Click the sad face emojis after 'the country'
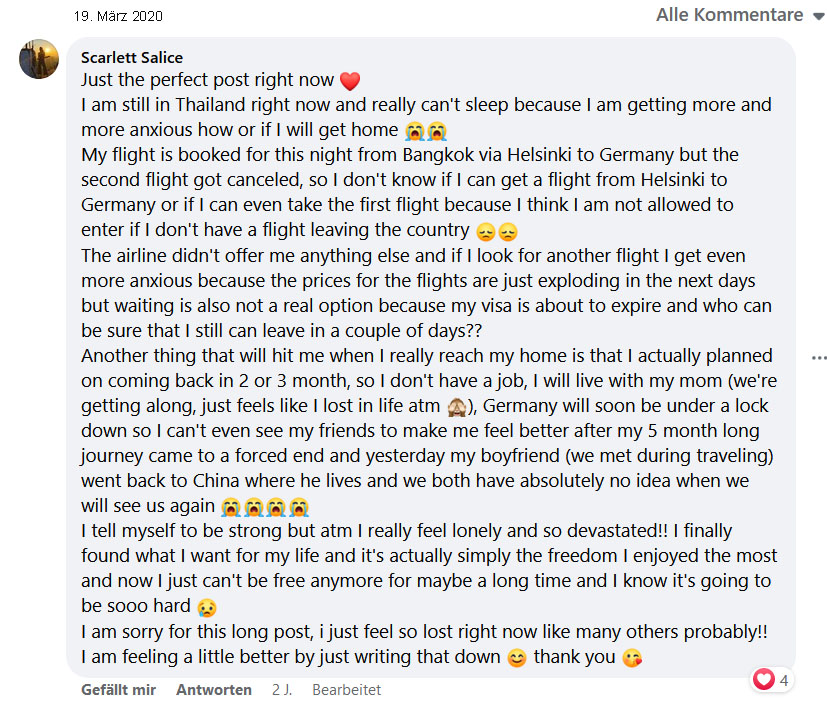The width and height of the screenshot is (827, 704). (x=497, y=232)
